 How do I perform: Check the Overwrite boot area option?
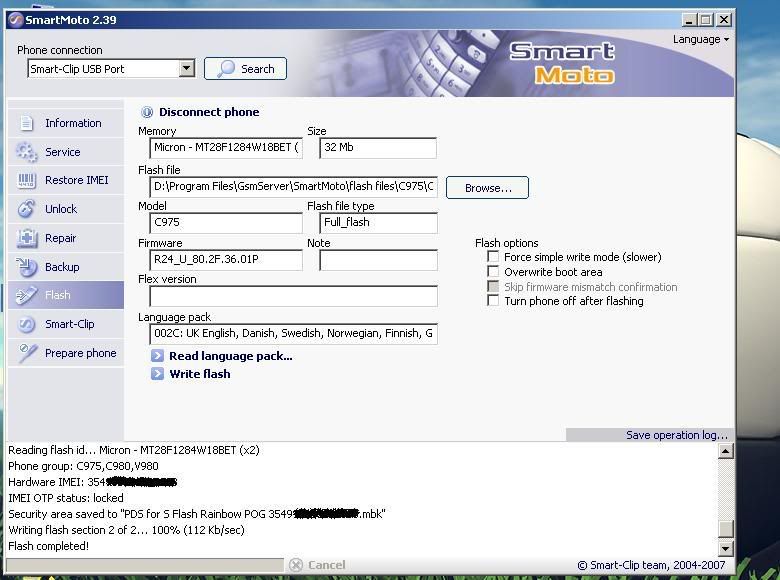(493, 272)
